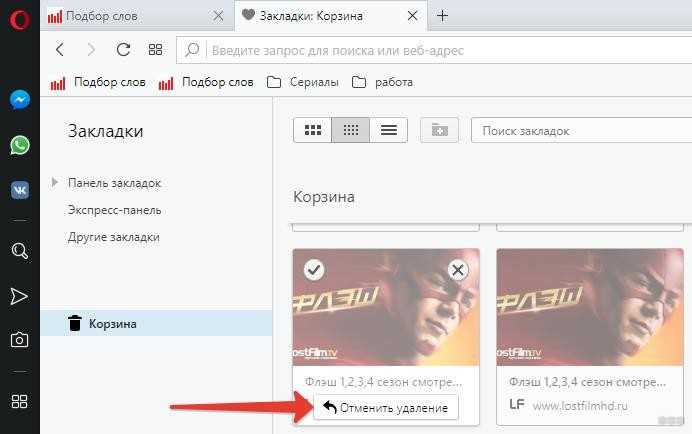Select first Флэш bookmark with checkmark
The height and width of the screenshot is (434, 692).
point(314,270)
